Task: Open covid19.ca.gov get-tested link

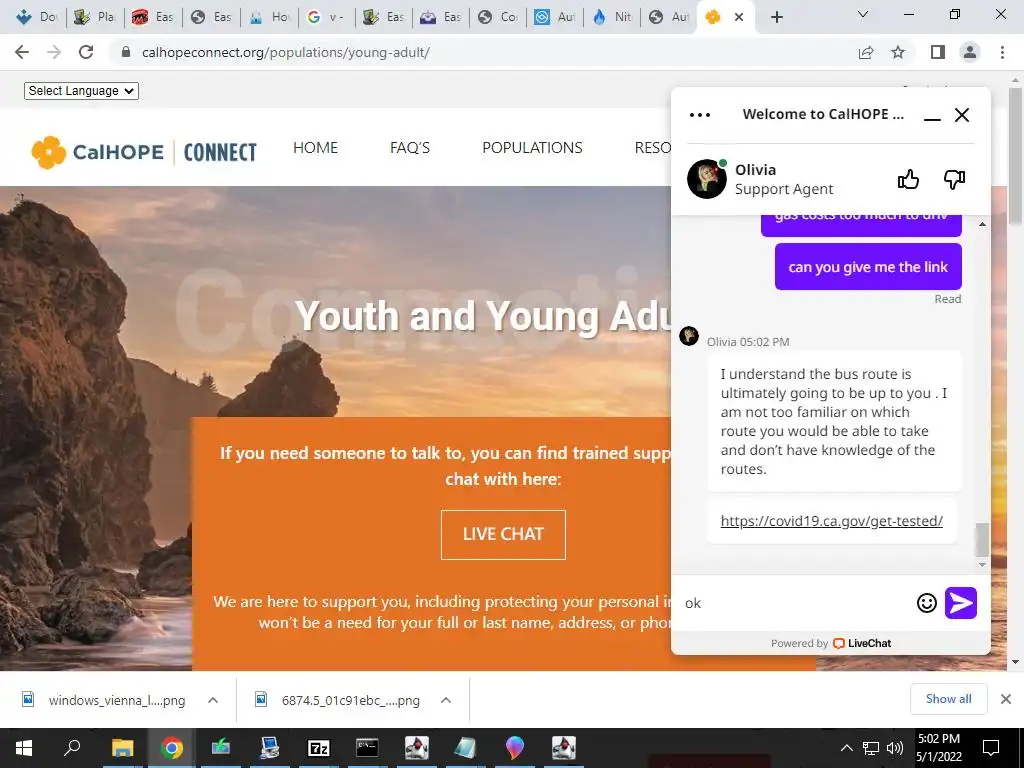Action: coord(831,520)
